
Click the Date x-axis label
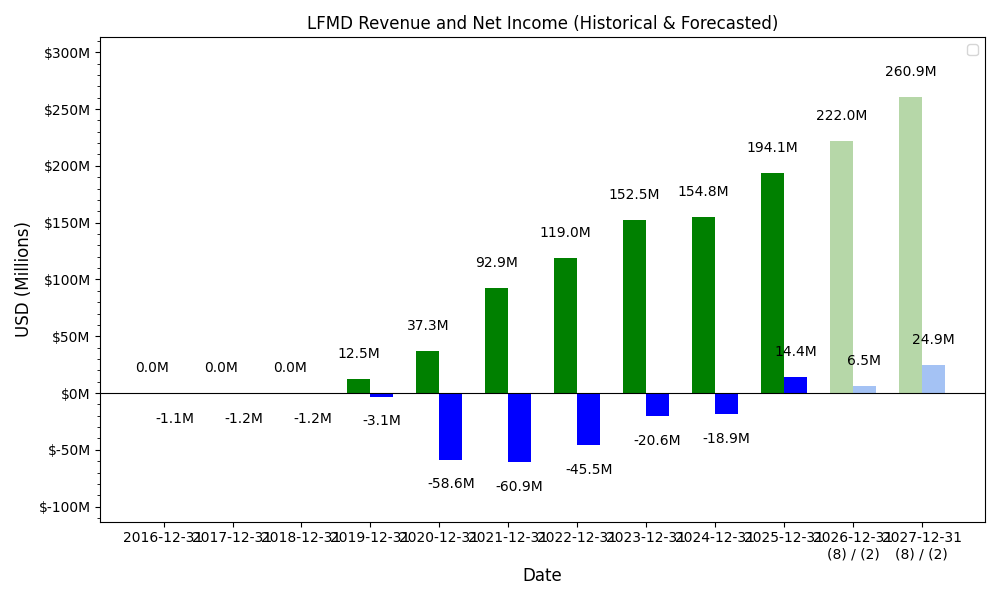point(542,575)
